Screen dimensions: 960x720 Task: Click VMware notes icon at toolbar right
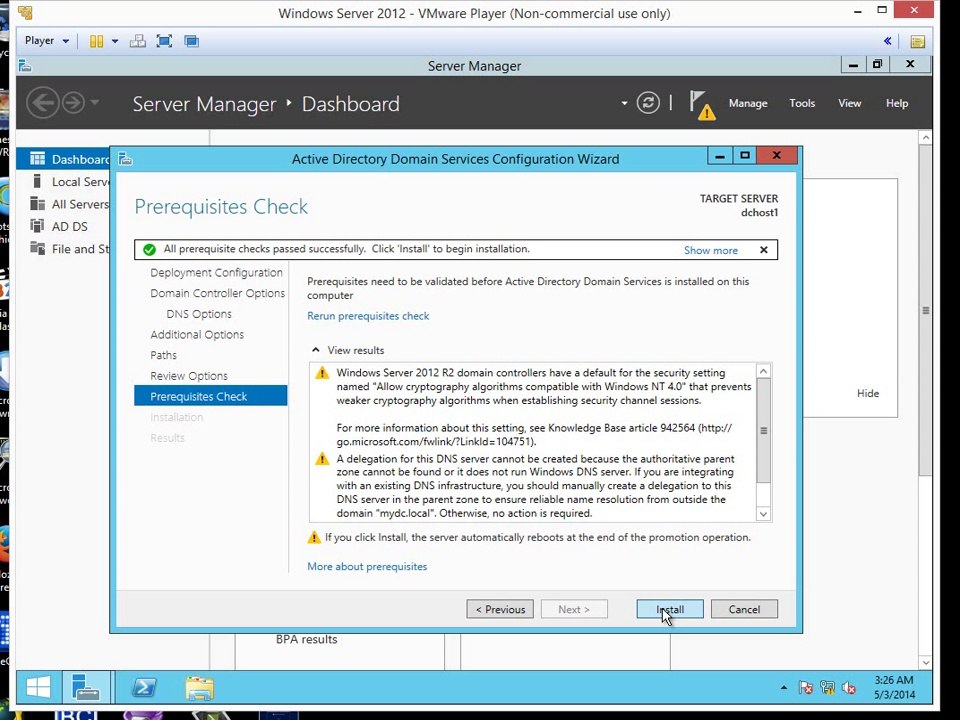[917, 41]
